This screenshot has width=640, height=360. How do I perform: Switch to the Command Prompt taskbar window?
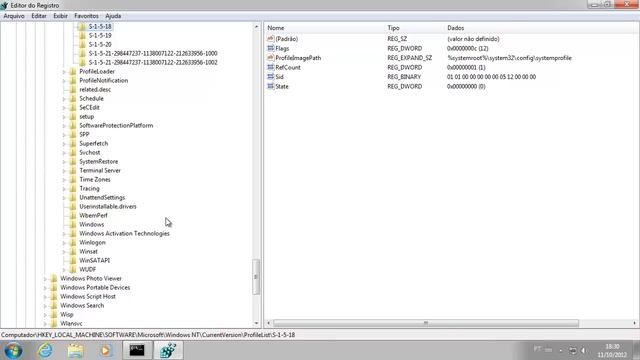pos(137,351)
